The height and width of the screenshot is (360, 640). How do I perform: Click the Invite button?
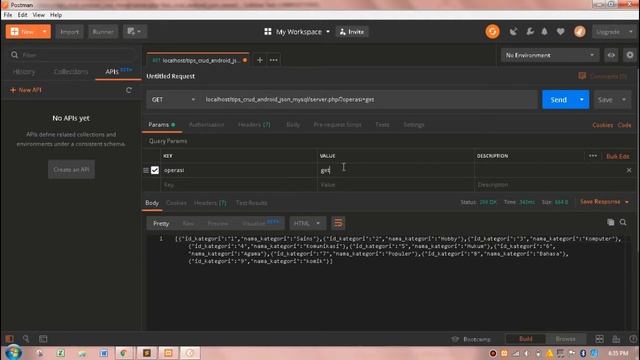[352, 32]
